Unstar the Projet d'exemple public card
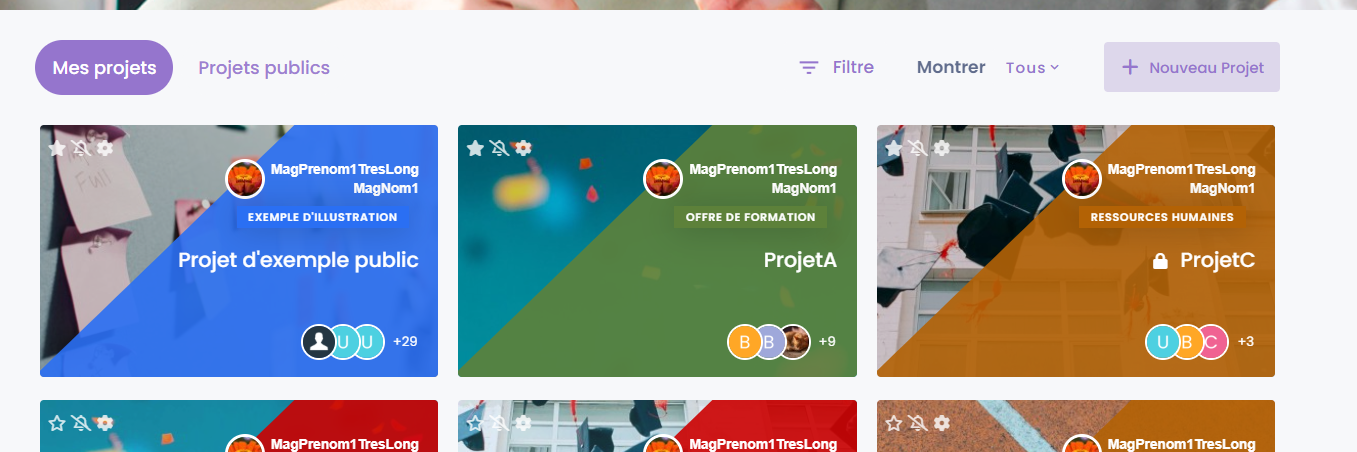Image resolution: width=1357 pixels, height=452 pixels. pyautogui.click(x=57, y=148)
